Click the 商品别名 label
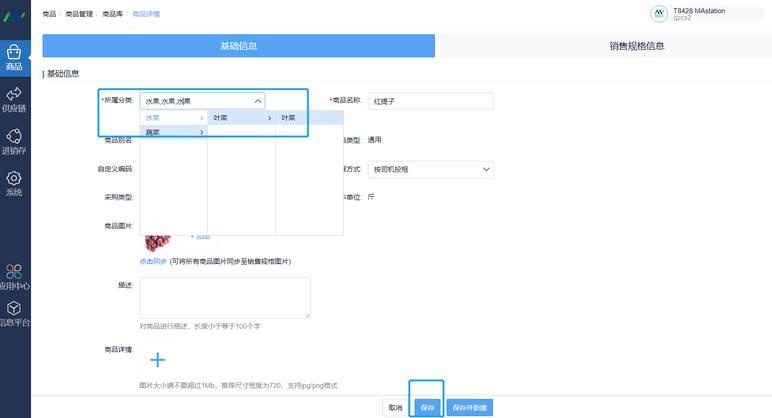This screenshot has width=772, height=418. tap(119, 140)
